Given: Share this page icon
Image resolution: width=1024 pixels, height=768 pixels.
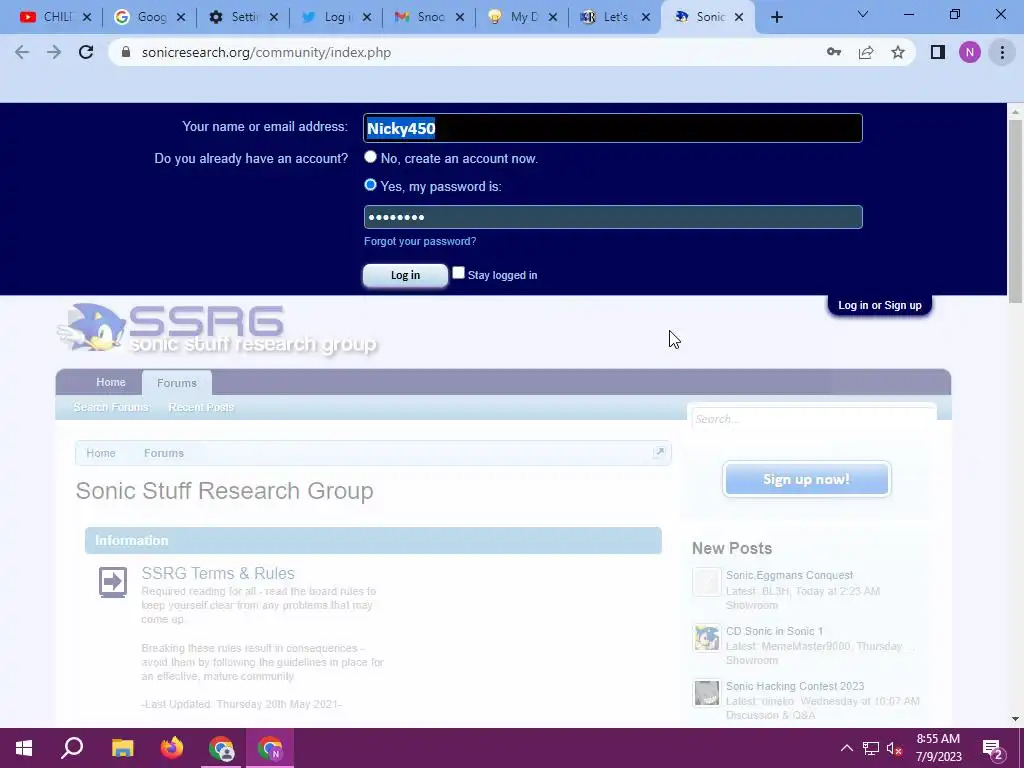Looking at the screenshot, I should (x=866, y=52).
